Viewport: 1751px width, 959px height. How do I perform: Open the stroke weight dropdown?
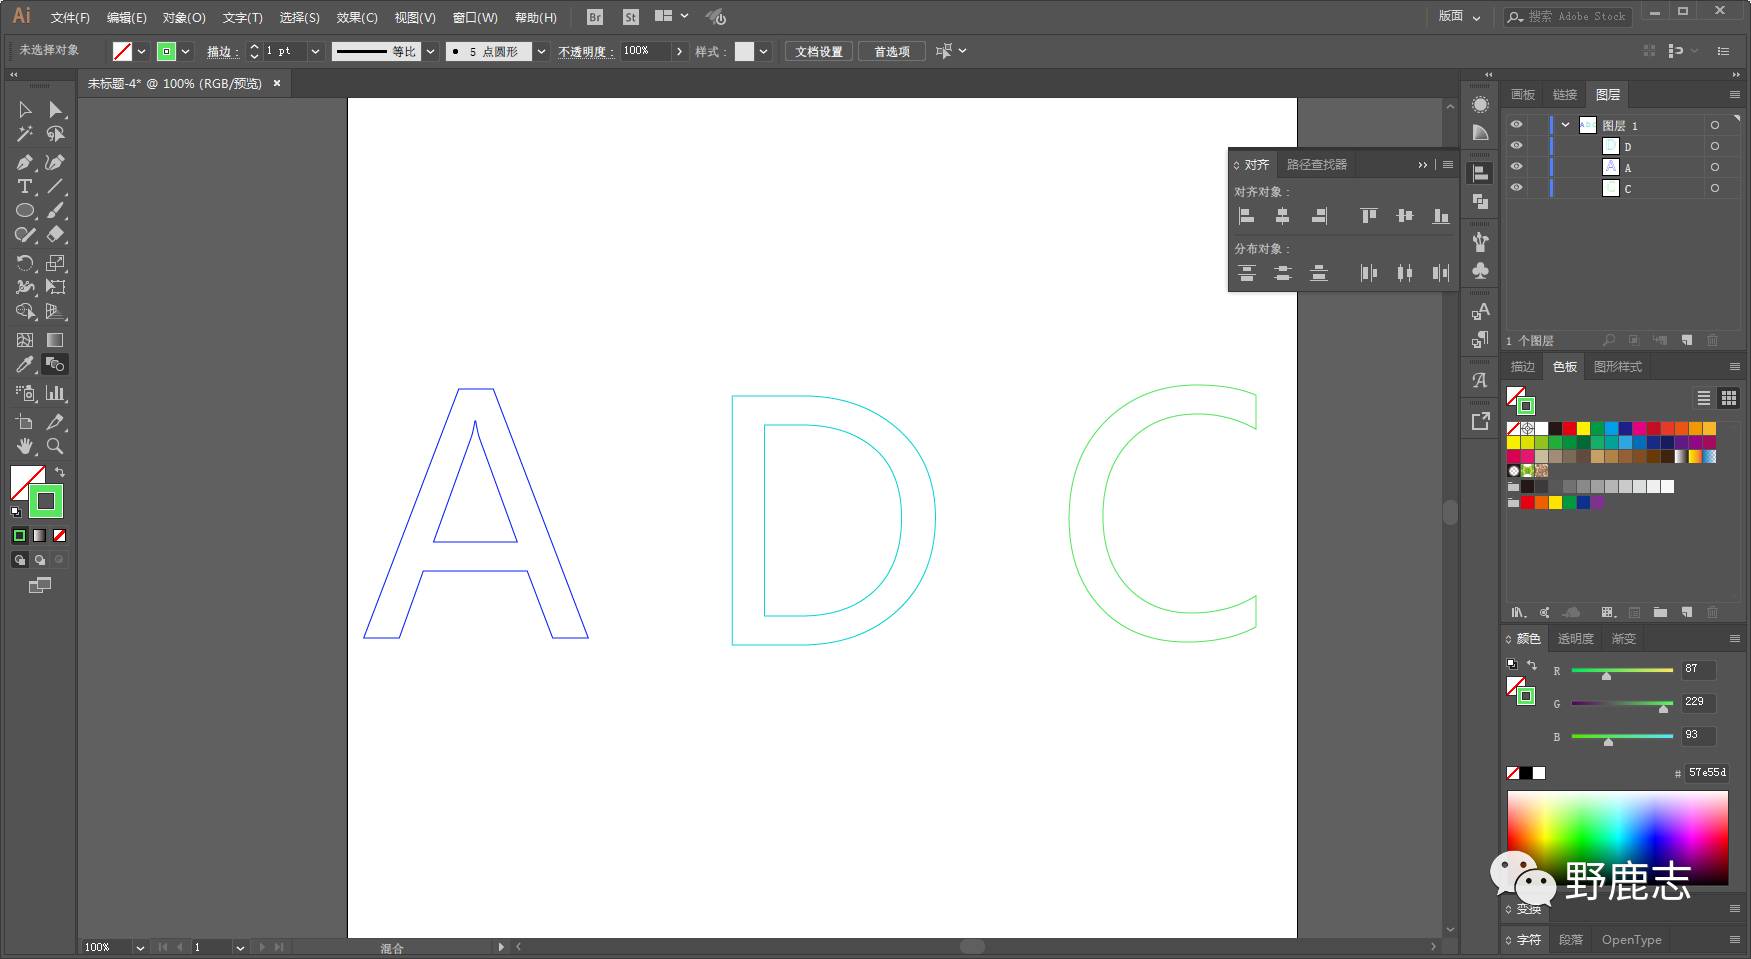(315, 51)
